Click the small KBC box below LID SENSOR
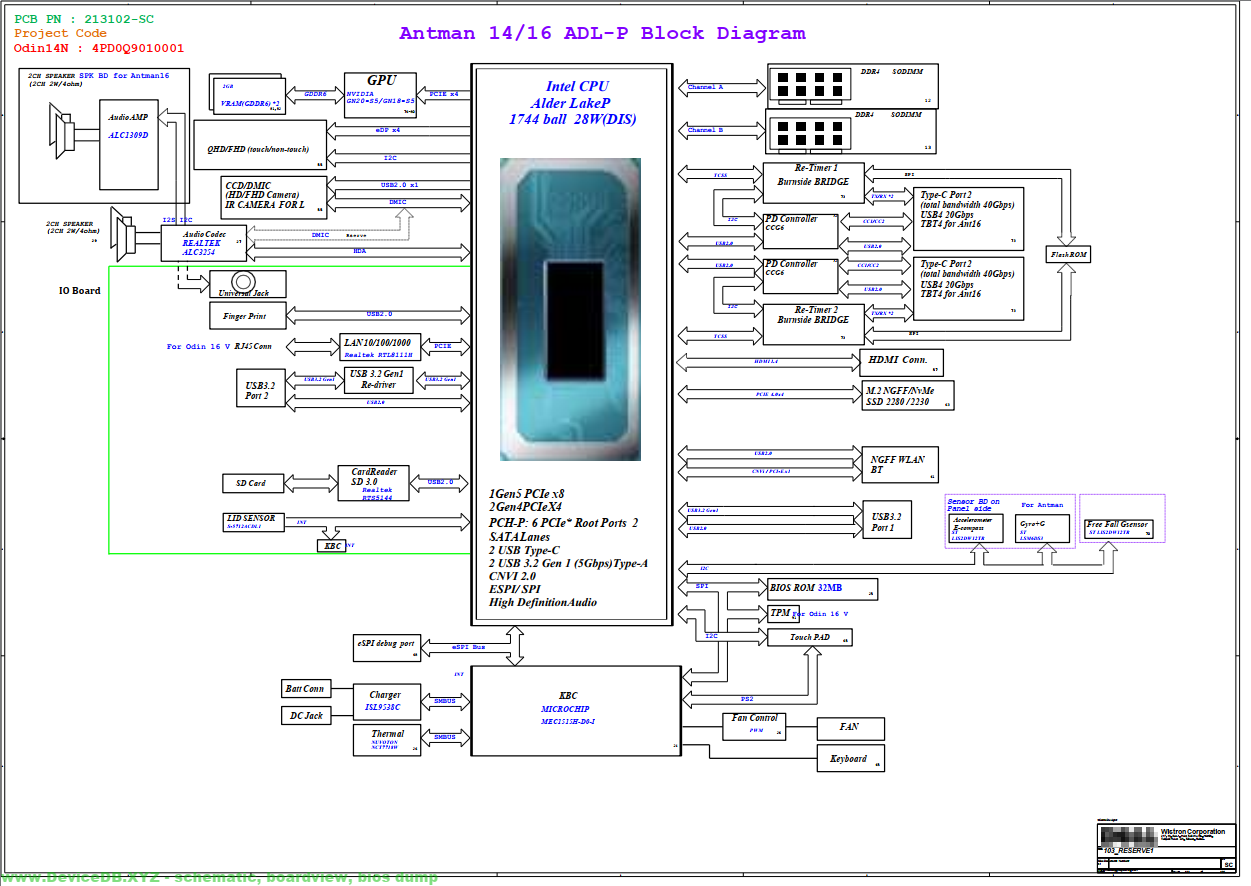Image resolution: width=1251 pixels, height=886 pixels. pyautogui.click(x=332, y=546)
